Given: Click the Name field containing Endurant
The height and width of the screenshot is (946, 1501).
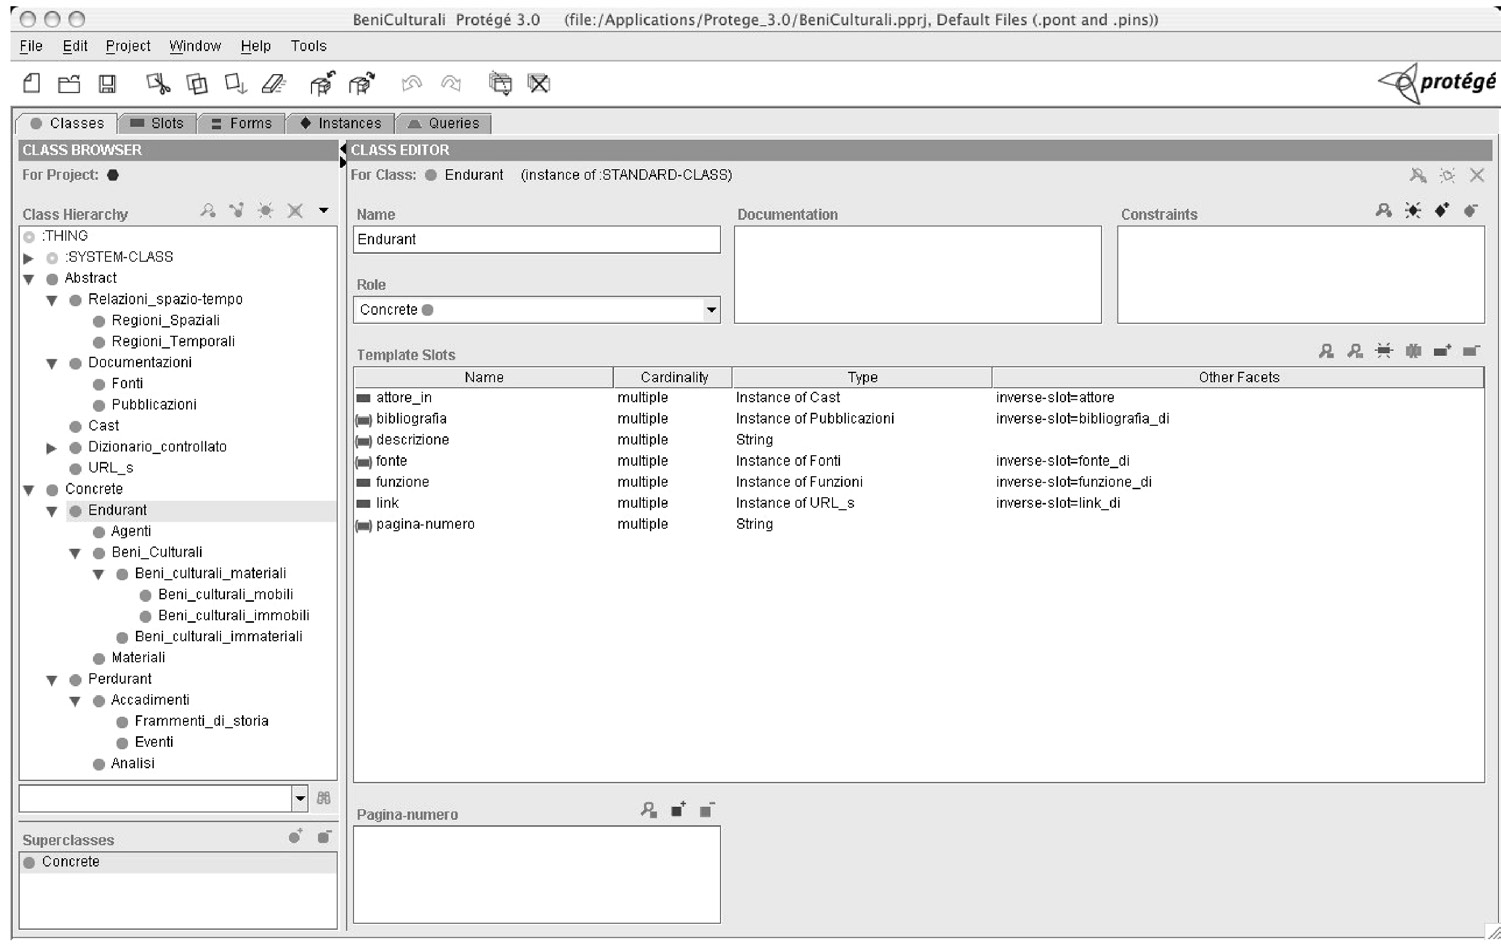Looking at the screenshot, I should [x=536, y=239].
